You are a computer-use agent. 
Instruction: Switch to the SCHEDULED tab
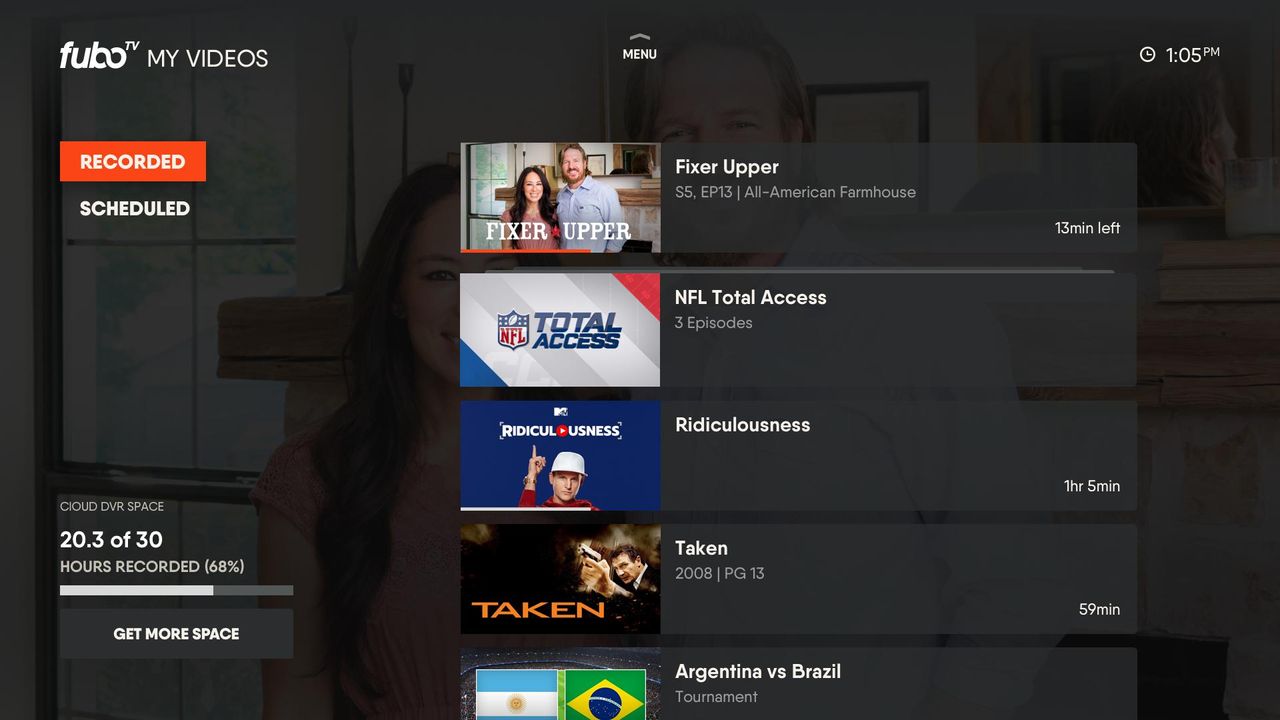click(x=135, y=208)
